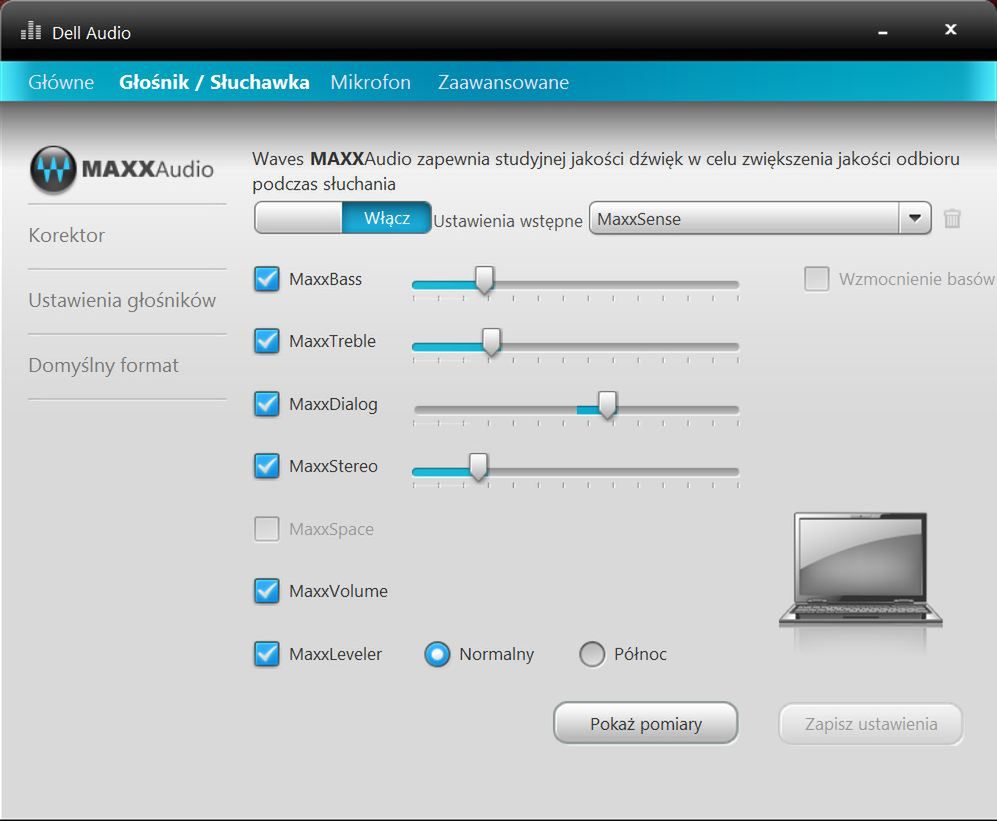Select the Normalny radio button
Viewport: 997px width, 821px height.
(437, 654)
